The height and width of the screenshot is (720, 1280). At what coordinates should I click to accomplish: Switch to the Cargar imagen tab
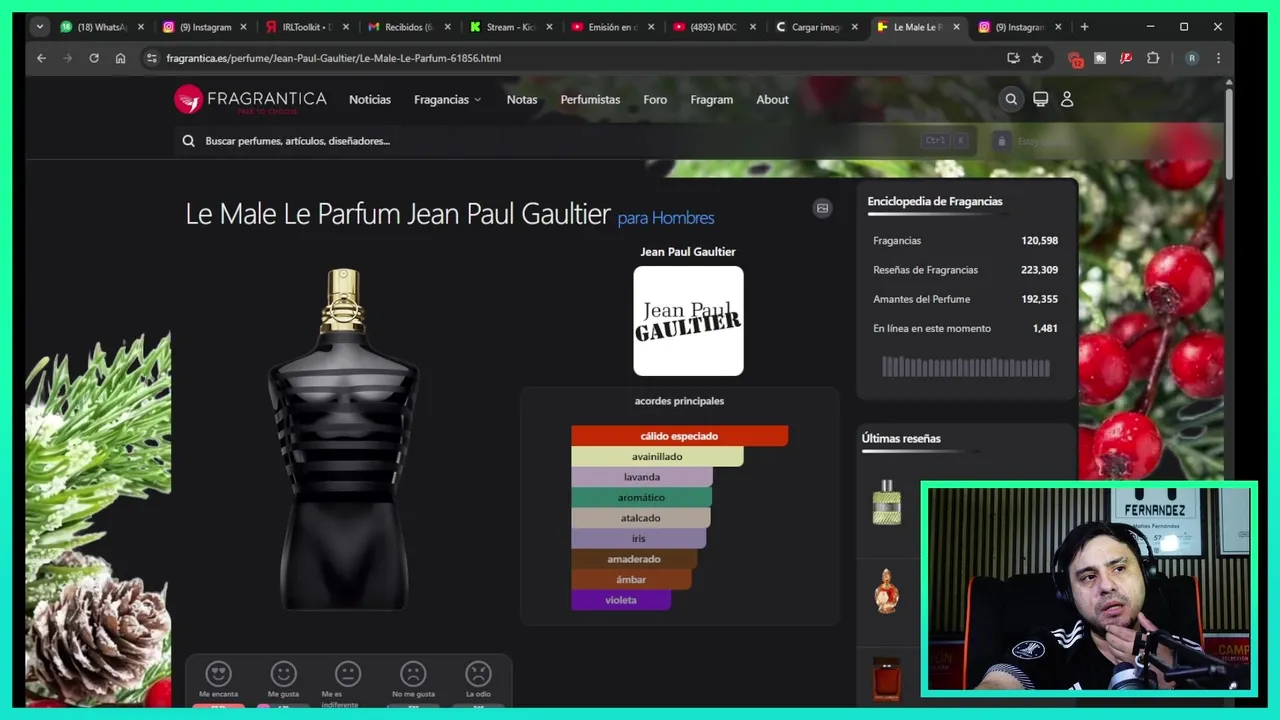pyautogui.click(x=816, y=27)
